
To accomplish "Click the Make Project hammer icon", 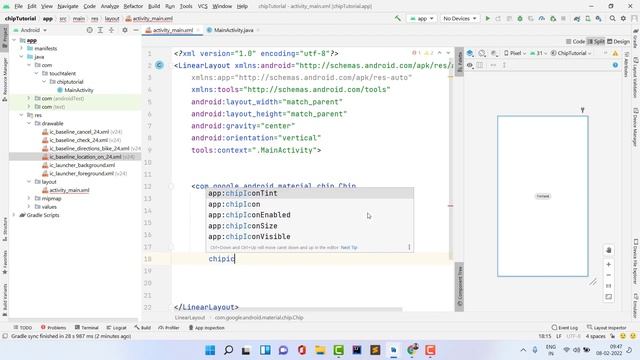I will (x=397, y=18).
